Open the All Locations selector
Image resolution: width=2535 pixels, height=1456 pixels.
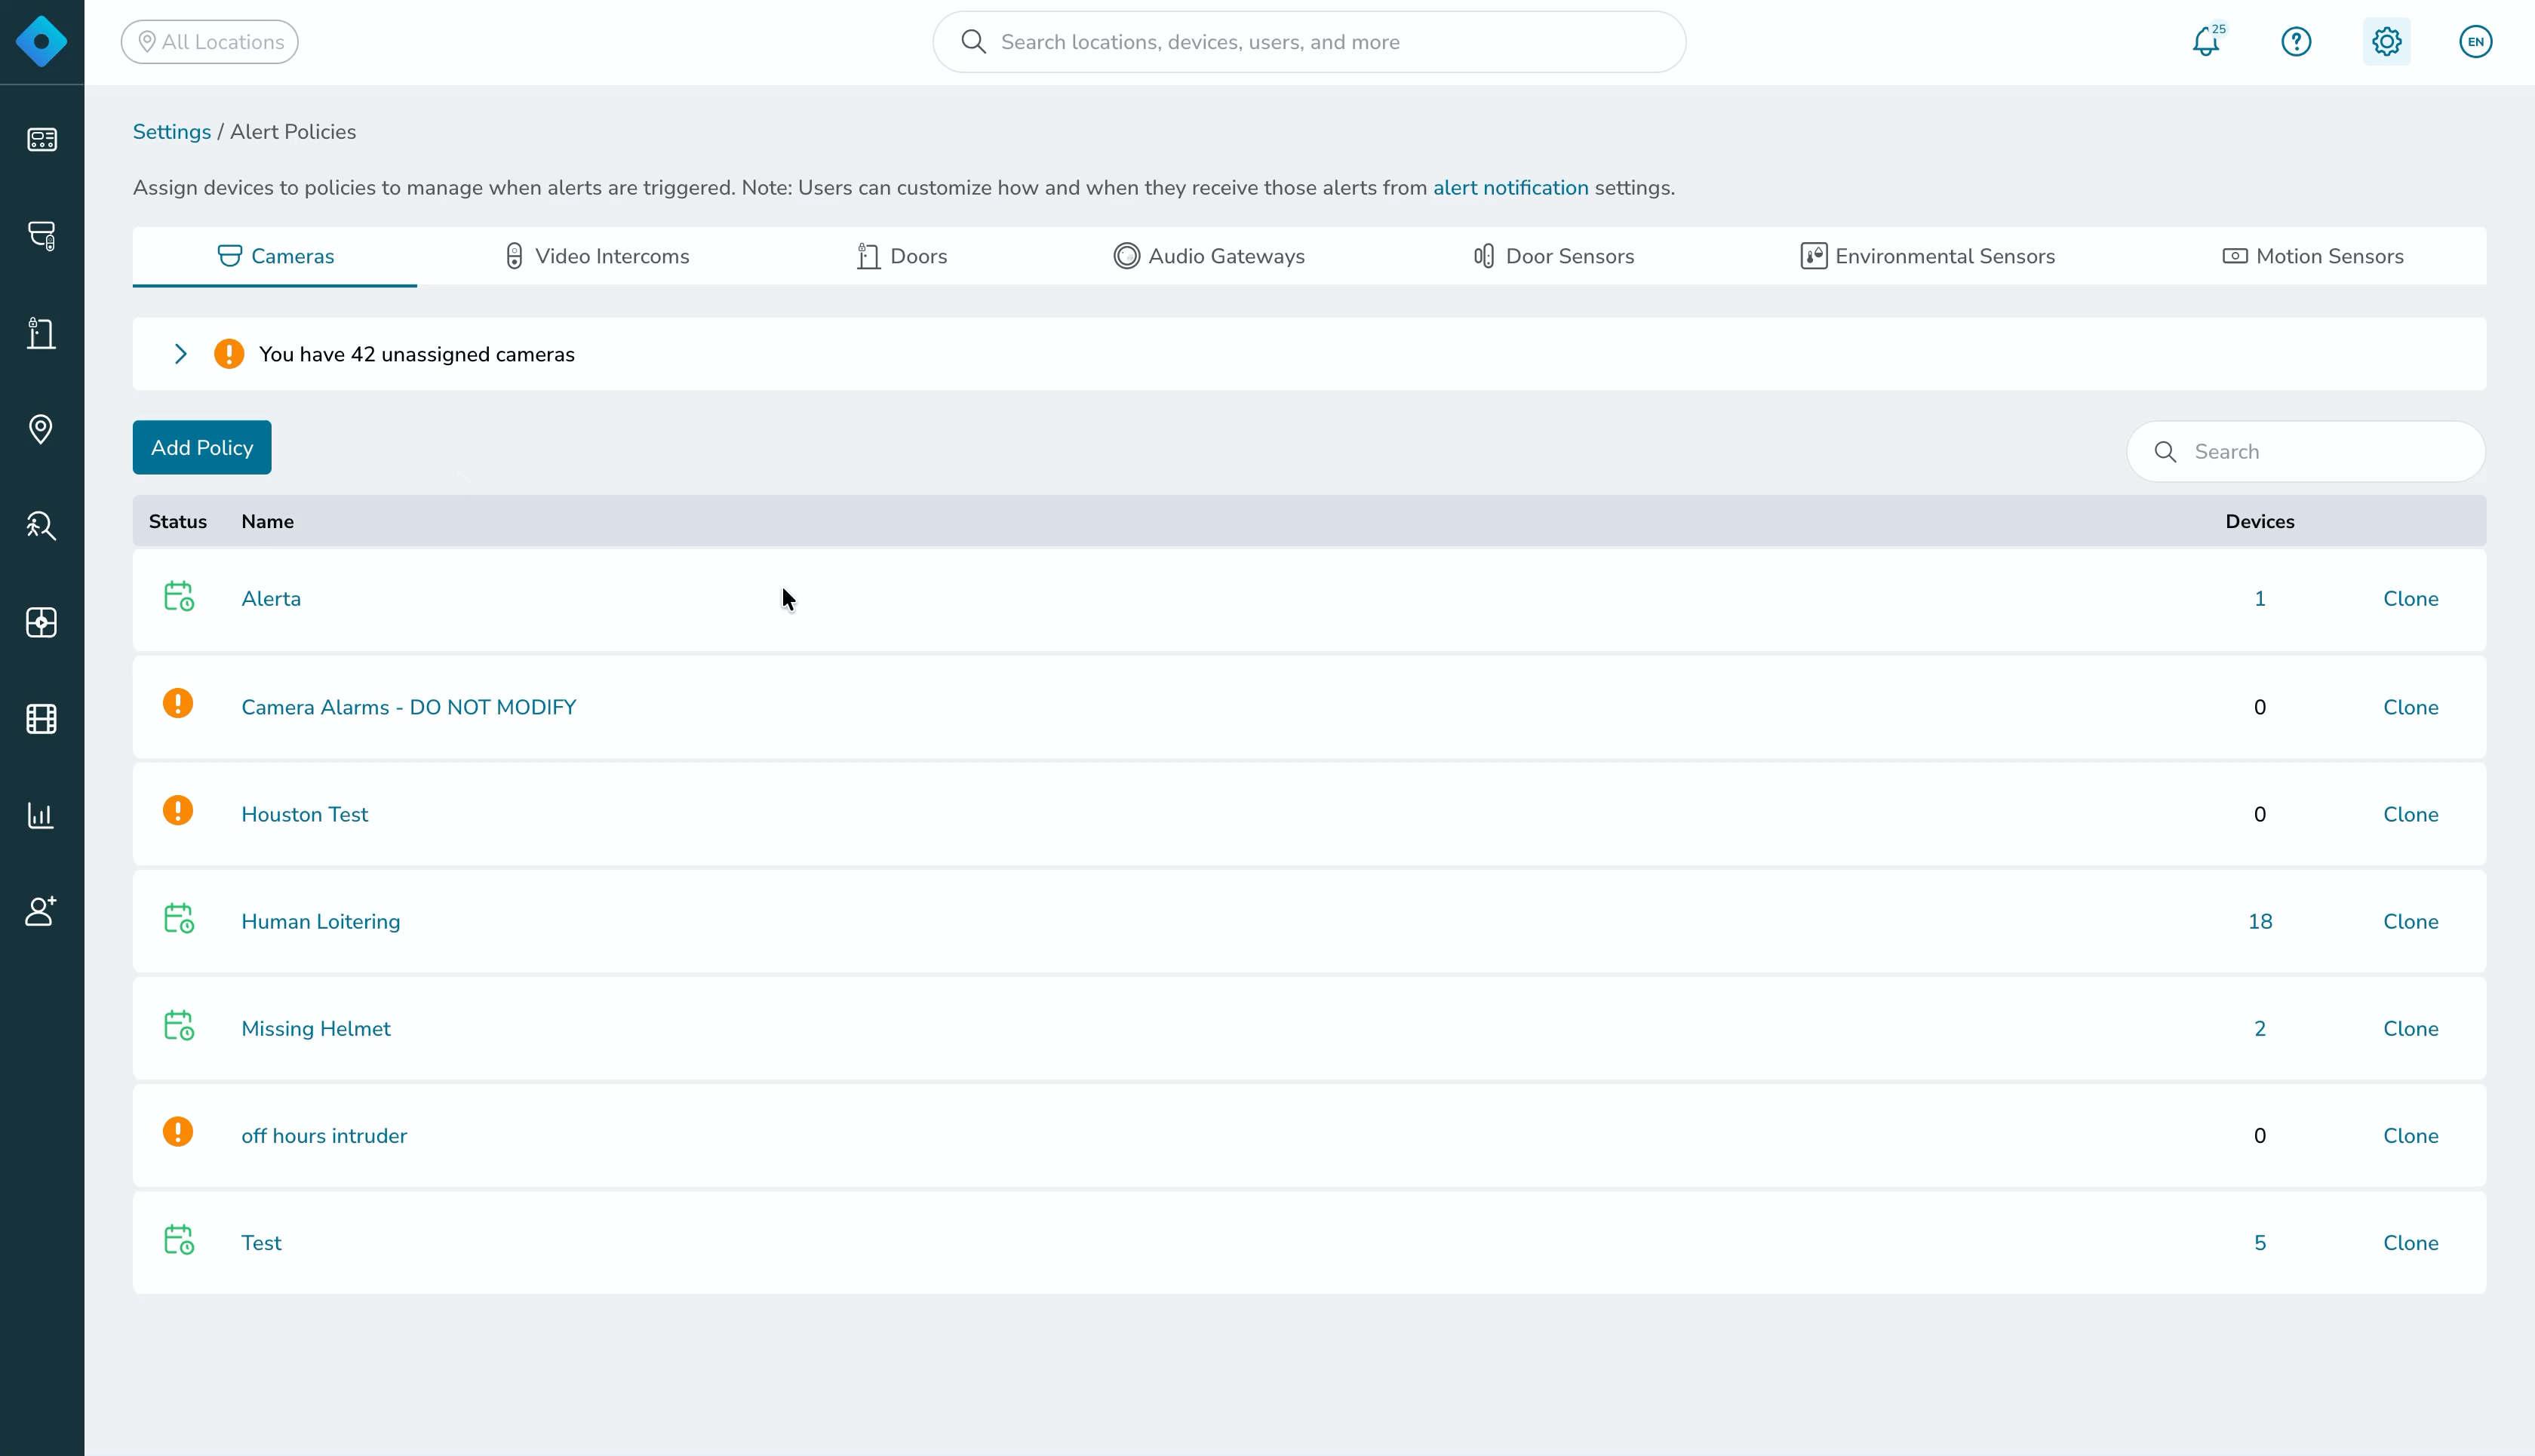(210, 42)
